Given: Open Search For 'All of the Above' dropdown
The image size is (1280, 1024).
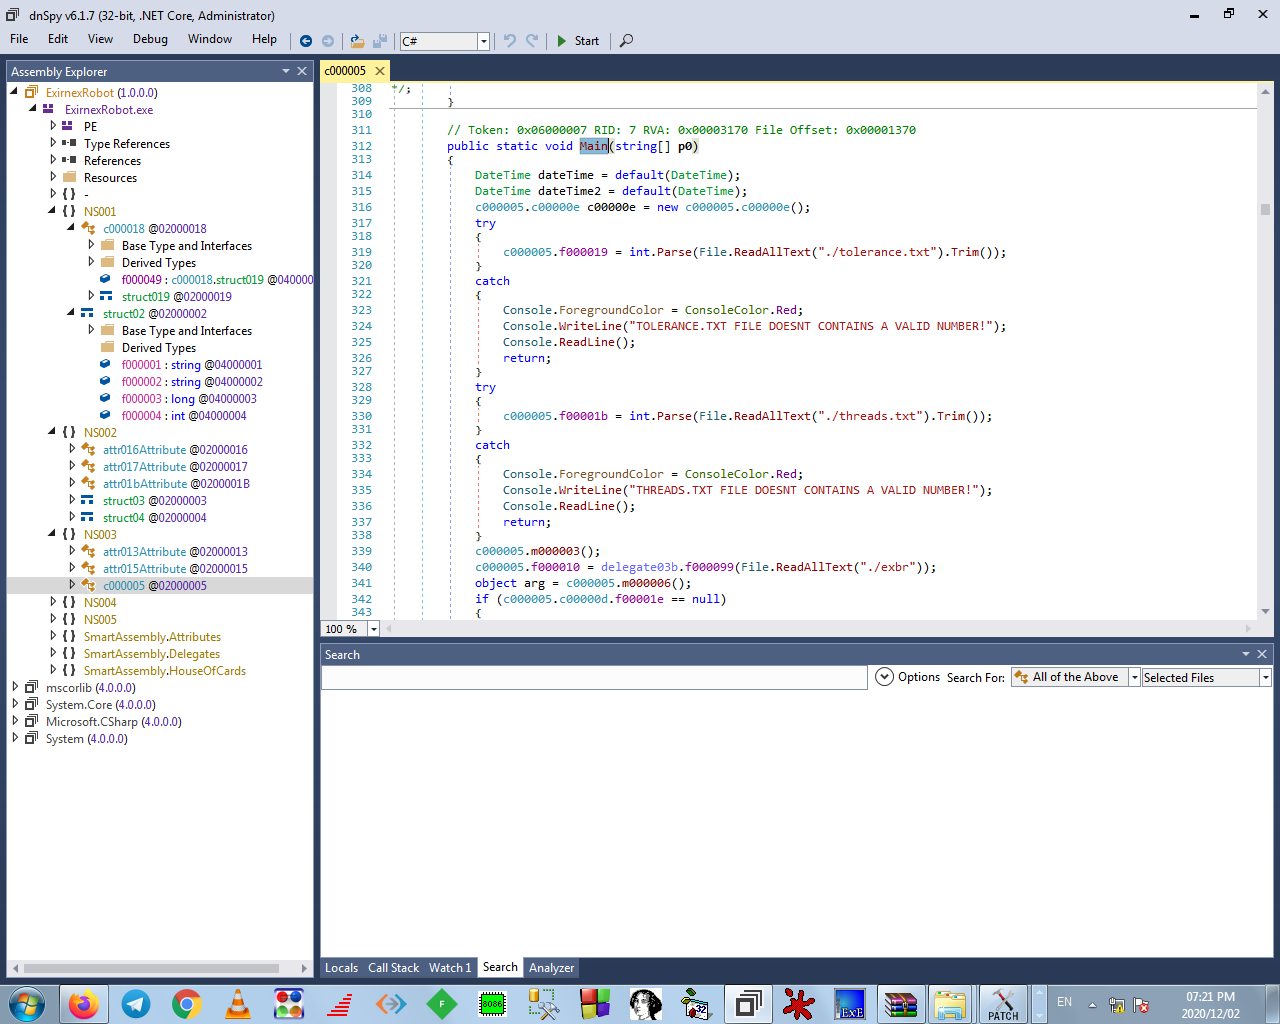Looking at the screenshot, I should tap(1134, 678).
